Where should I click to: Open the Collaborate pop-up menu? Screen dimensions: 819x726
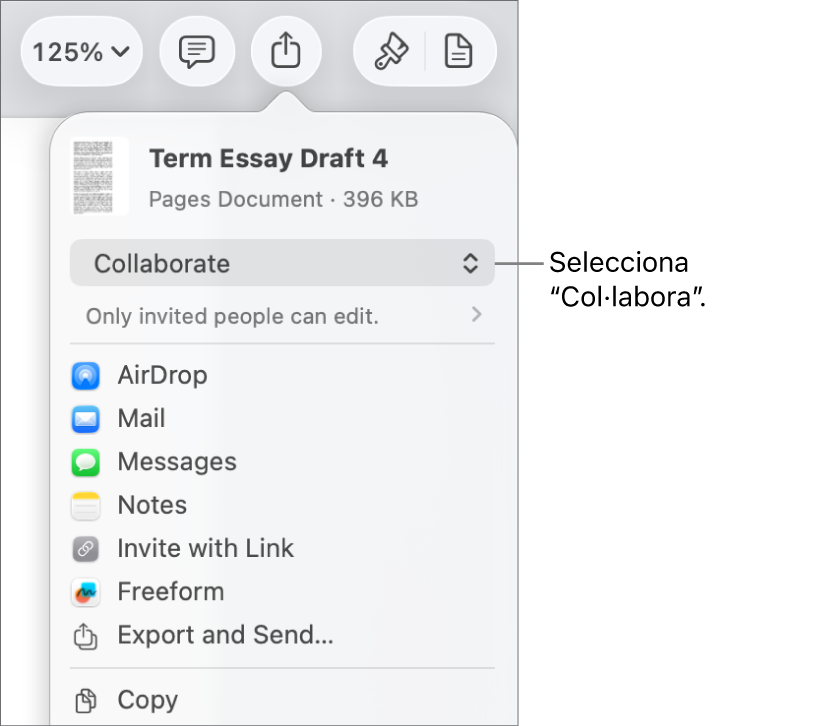point(282,264)
